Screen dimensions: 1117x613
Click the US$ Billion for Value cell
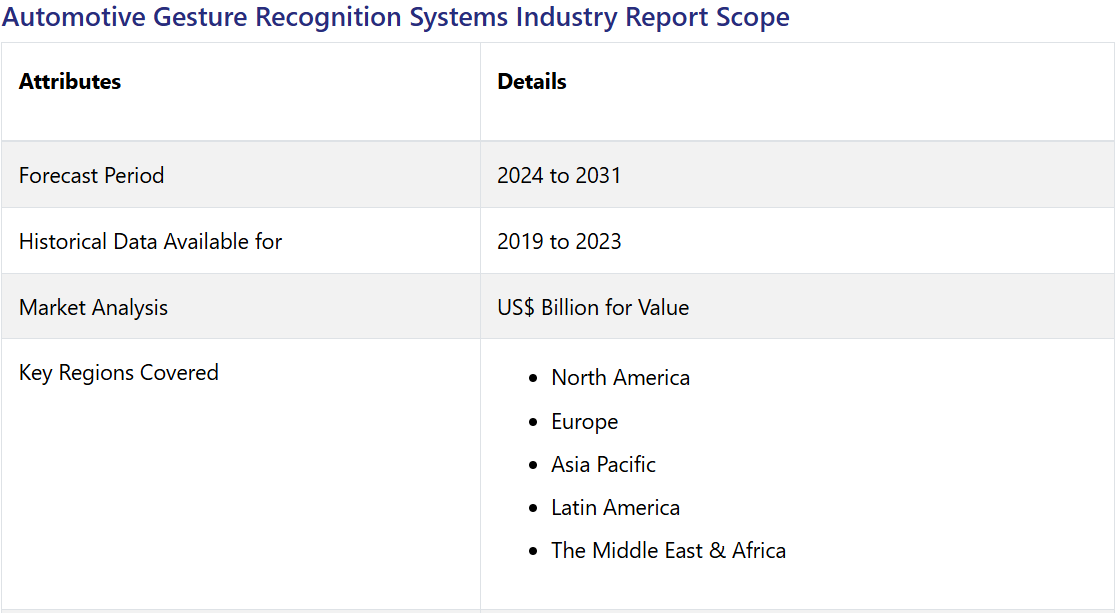(593, 308)
